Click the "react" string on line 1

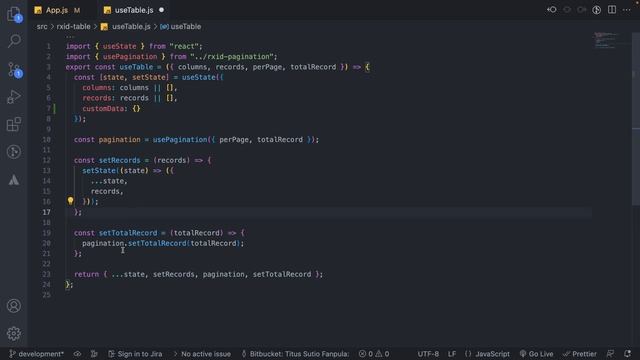click(x=184, y=47)
